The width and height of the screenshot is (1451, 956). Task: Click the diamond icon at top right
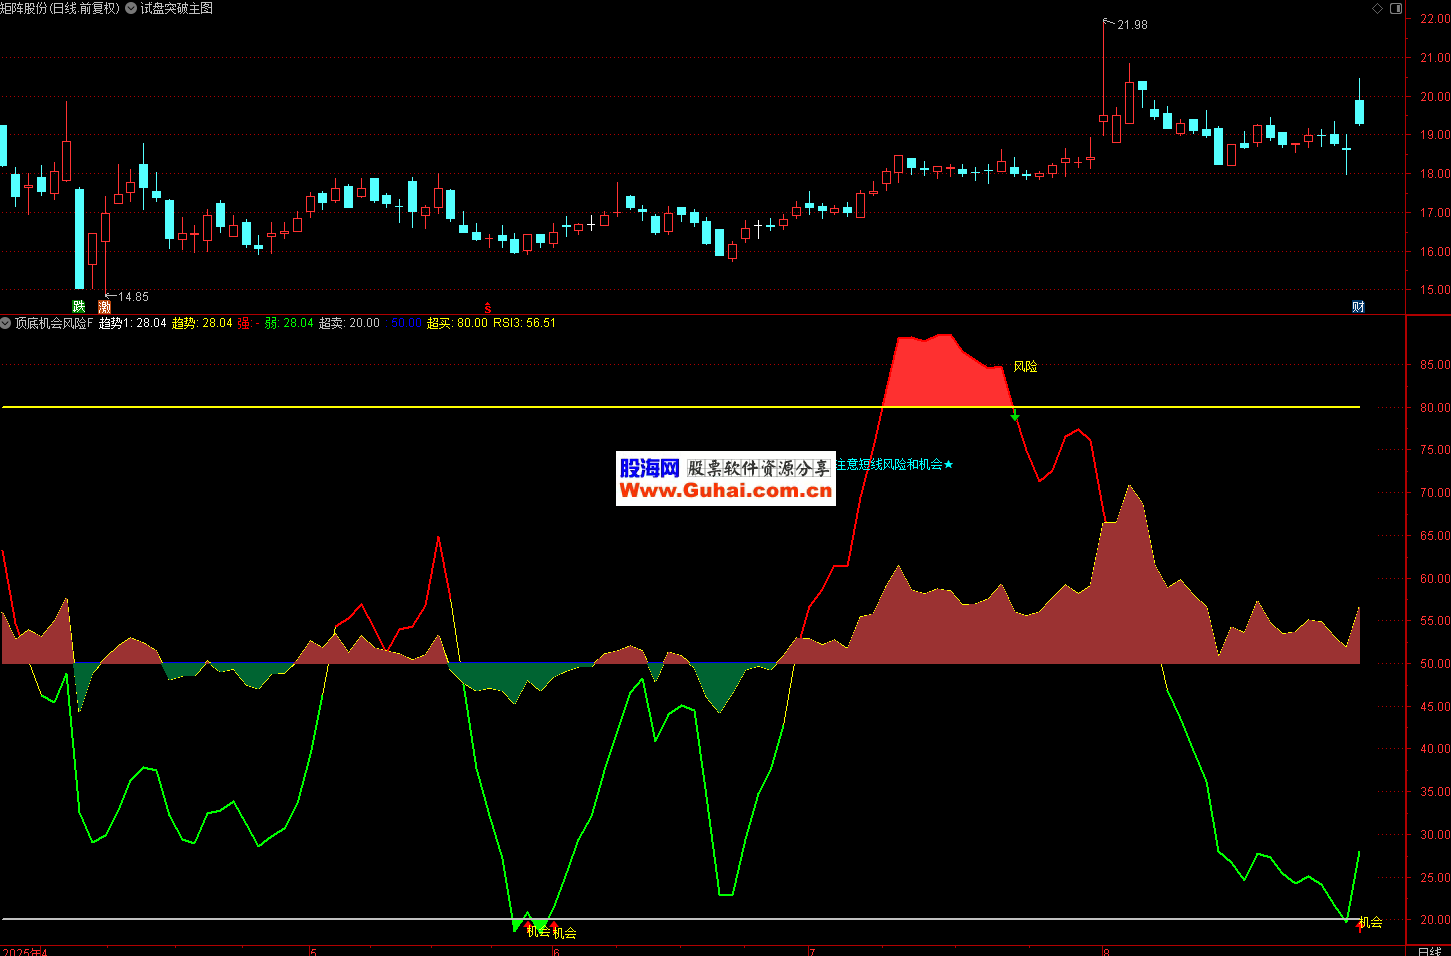(x=1377, y=8)
